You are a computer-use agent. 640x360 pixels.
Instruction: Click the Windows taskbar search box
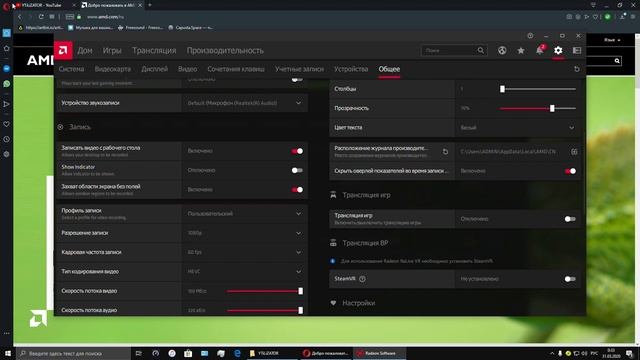(x=73, y=353)
